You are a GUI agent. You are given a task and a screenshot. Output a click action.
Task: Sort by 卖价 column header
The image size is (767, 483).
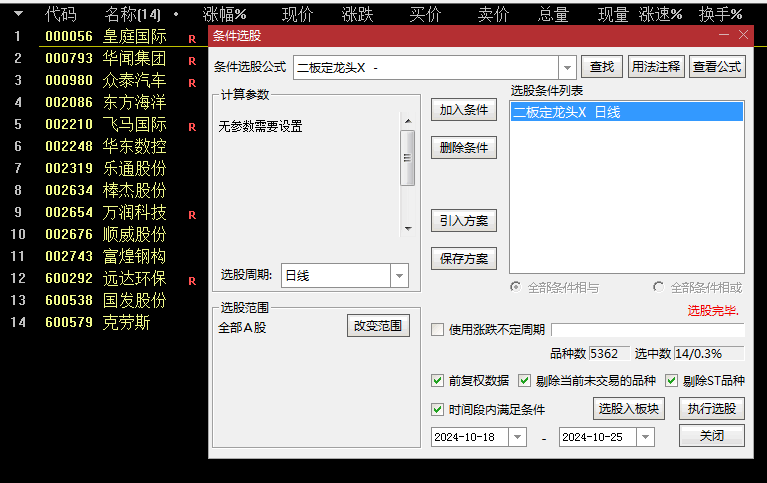click(x=494, y=14)
